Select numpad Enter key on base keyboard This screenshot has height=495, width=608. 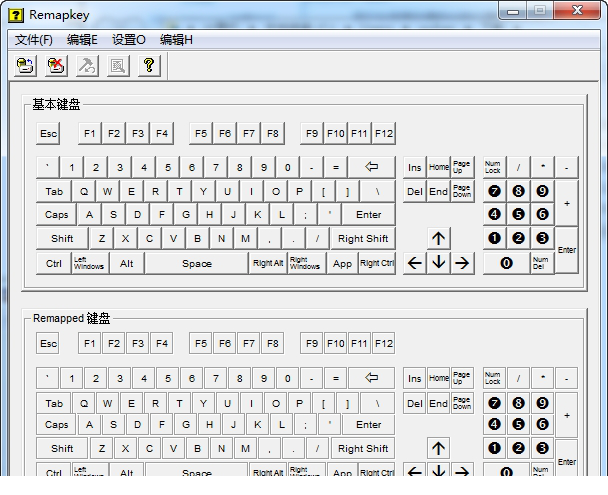coord(567,250)
